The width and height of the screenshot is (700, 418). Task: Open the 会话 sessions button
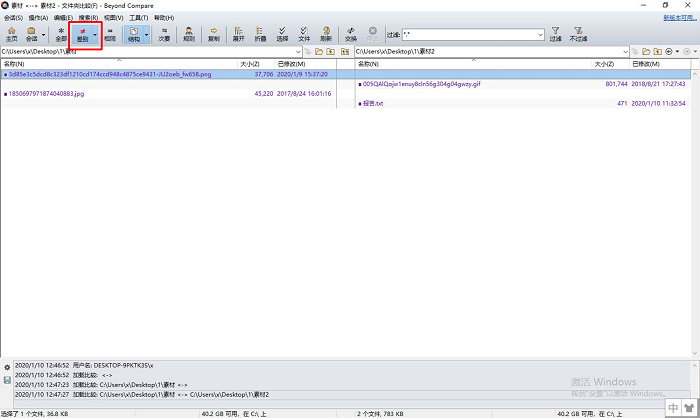pos(31,34)
